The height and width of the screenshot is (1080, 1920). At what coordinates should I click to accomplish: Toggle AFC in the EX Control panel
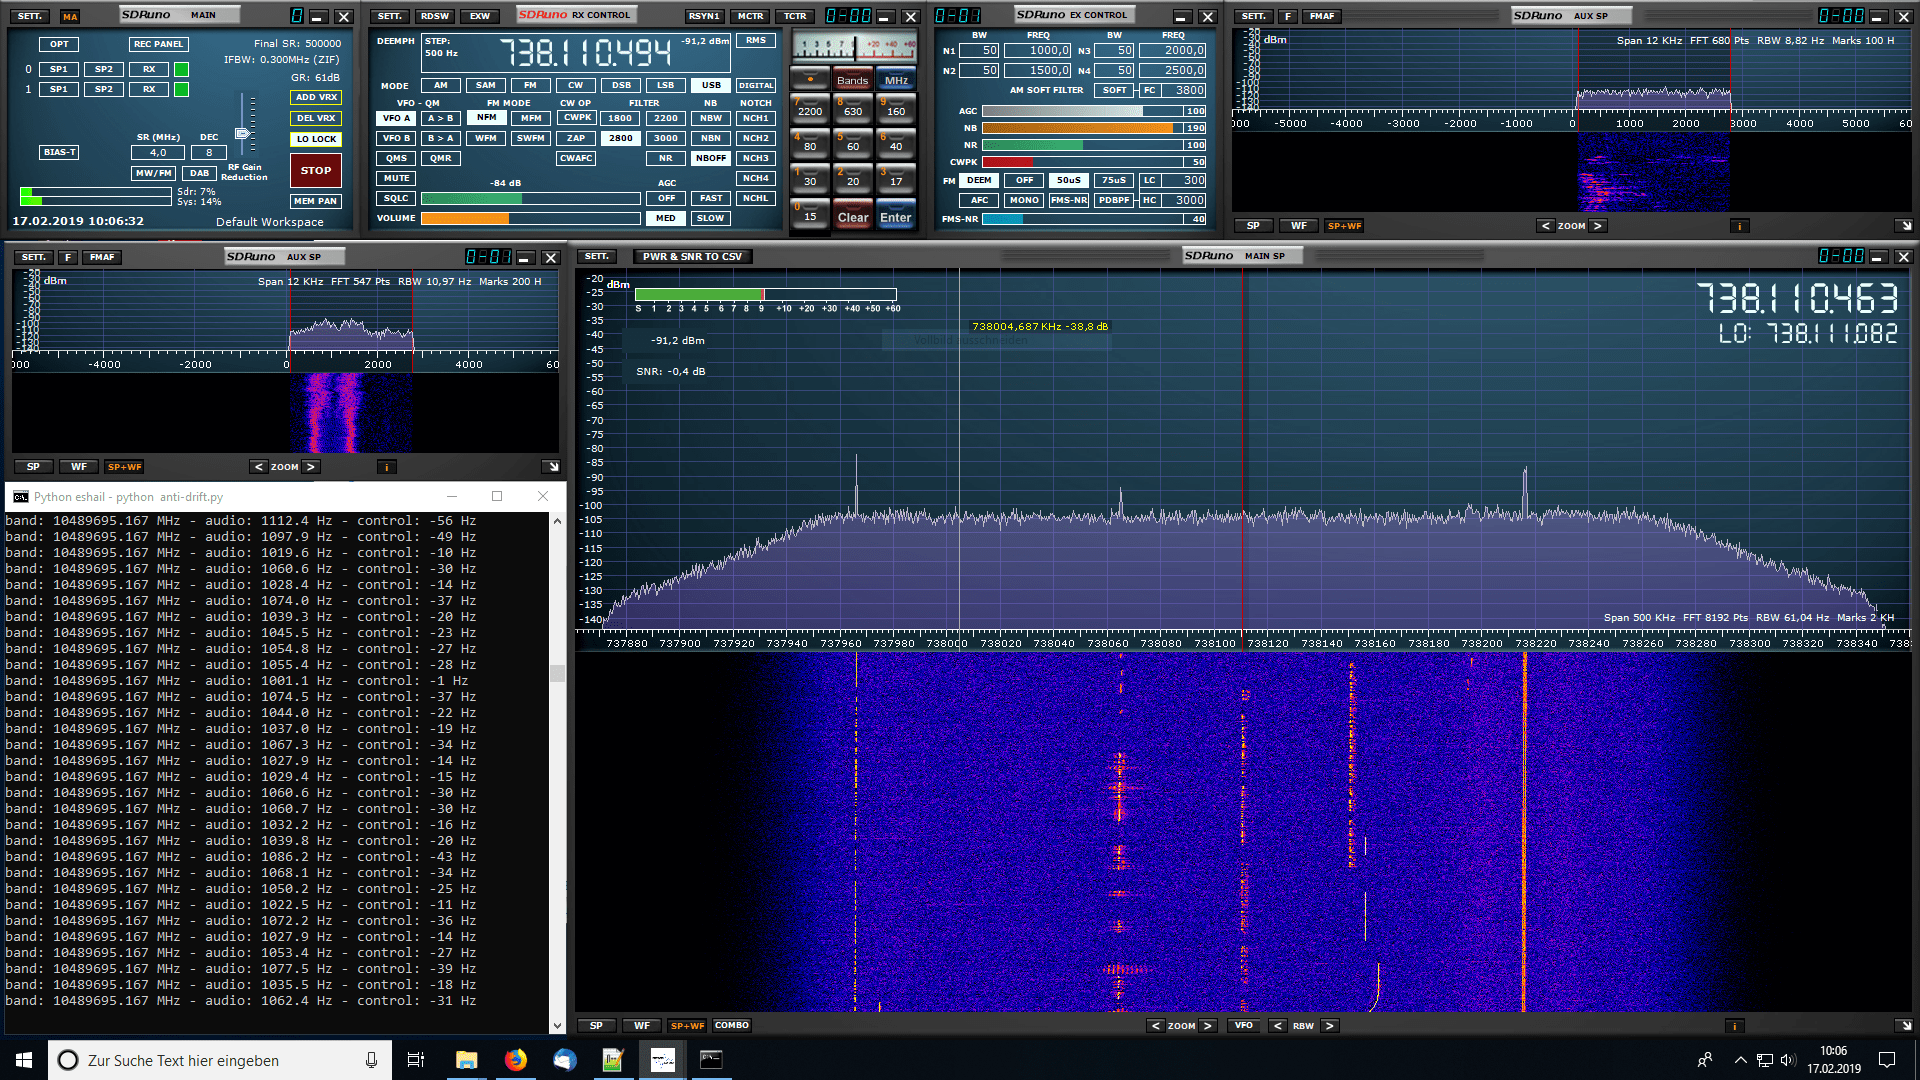(978, 200)
